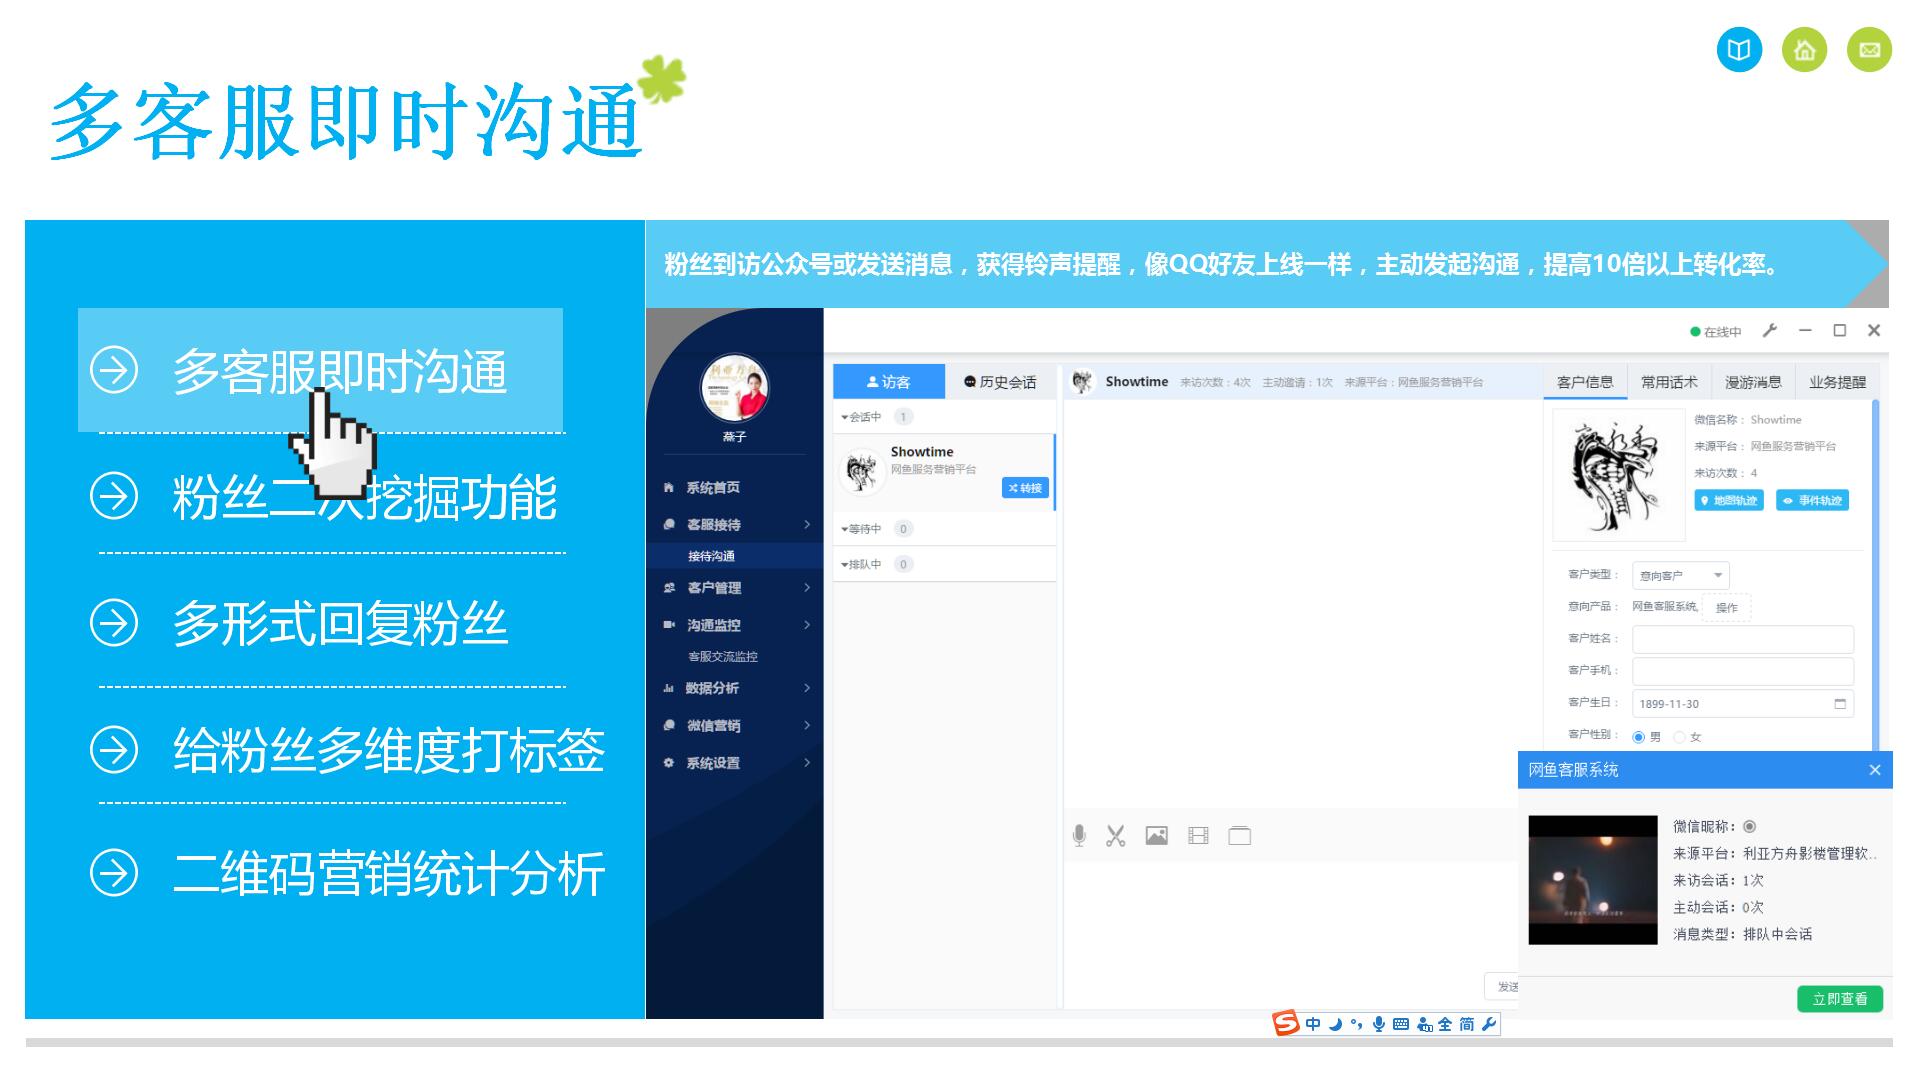Screen dimensions: 1920x1080
Task: Open the book icon at top right
Action: (1739, 49)
